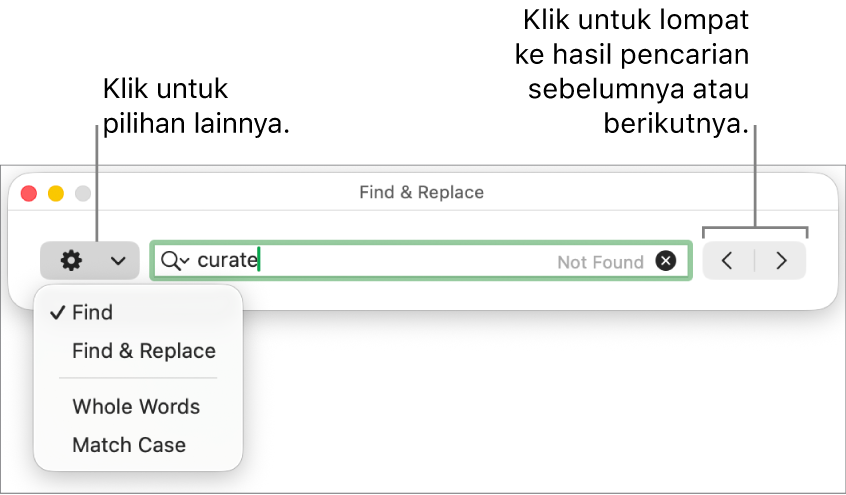Click into the search field containing curate
Image resolution: width=846 pixels, height=495 pixels.
coord(400,261)
